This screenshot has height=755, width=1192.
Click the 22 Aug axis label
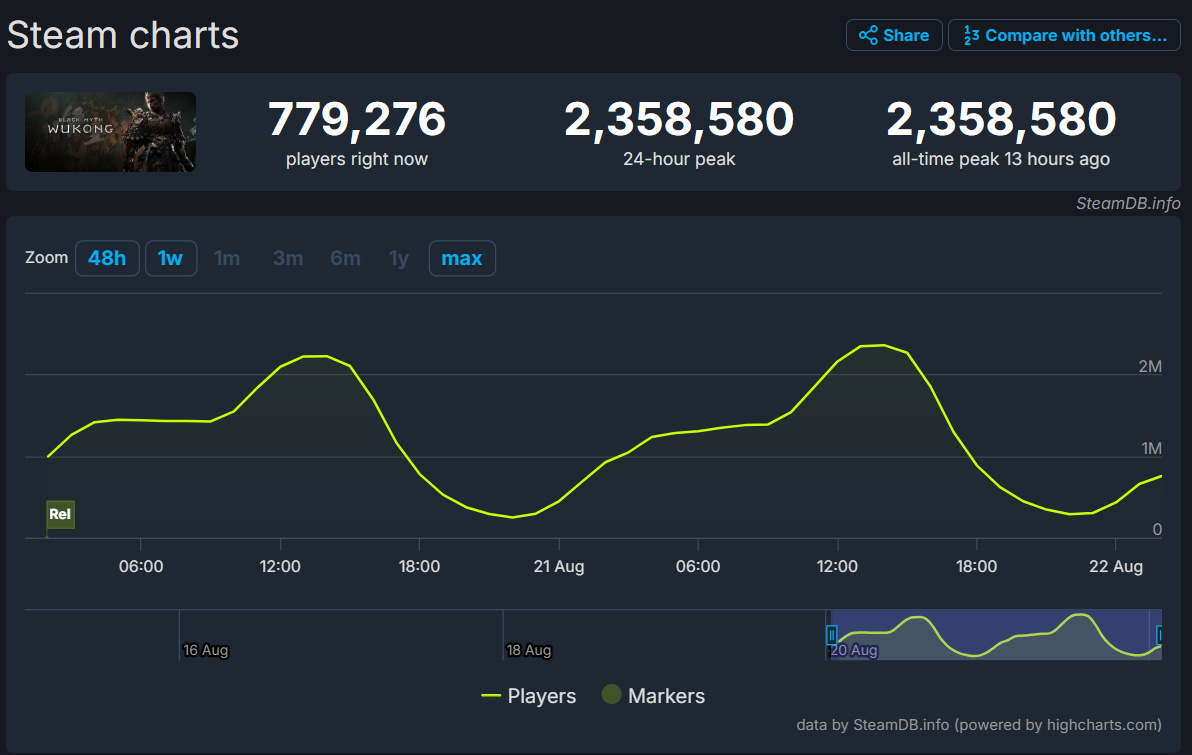point(1116,566)
